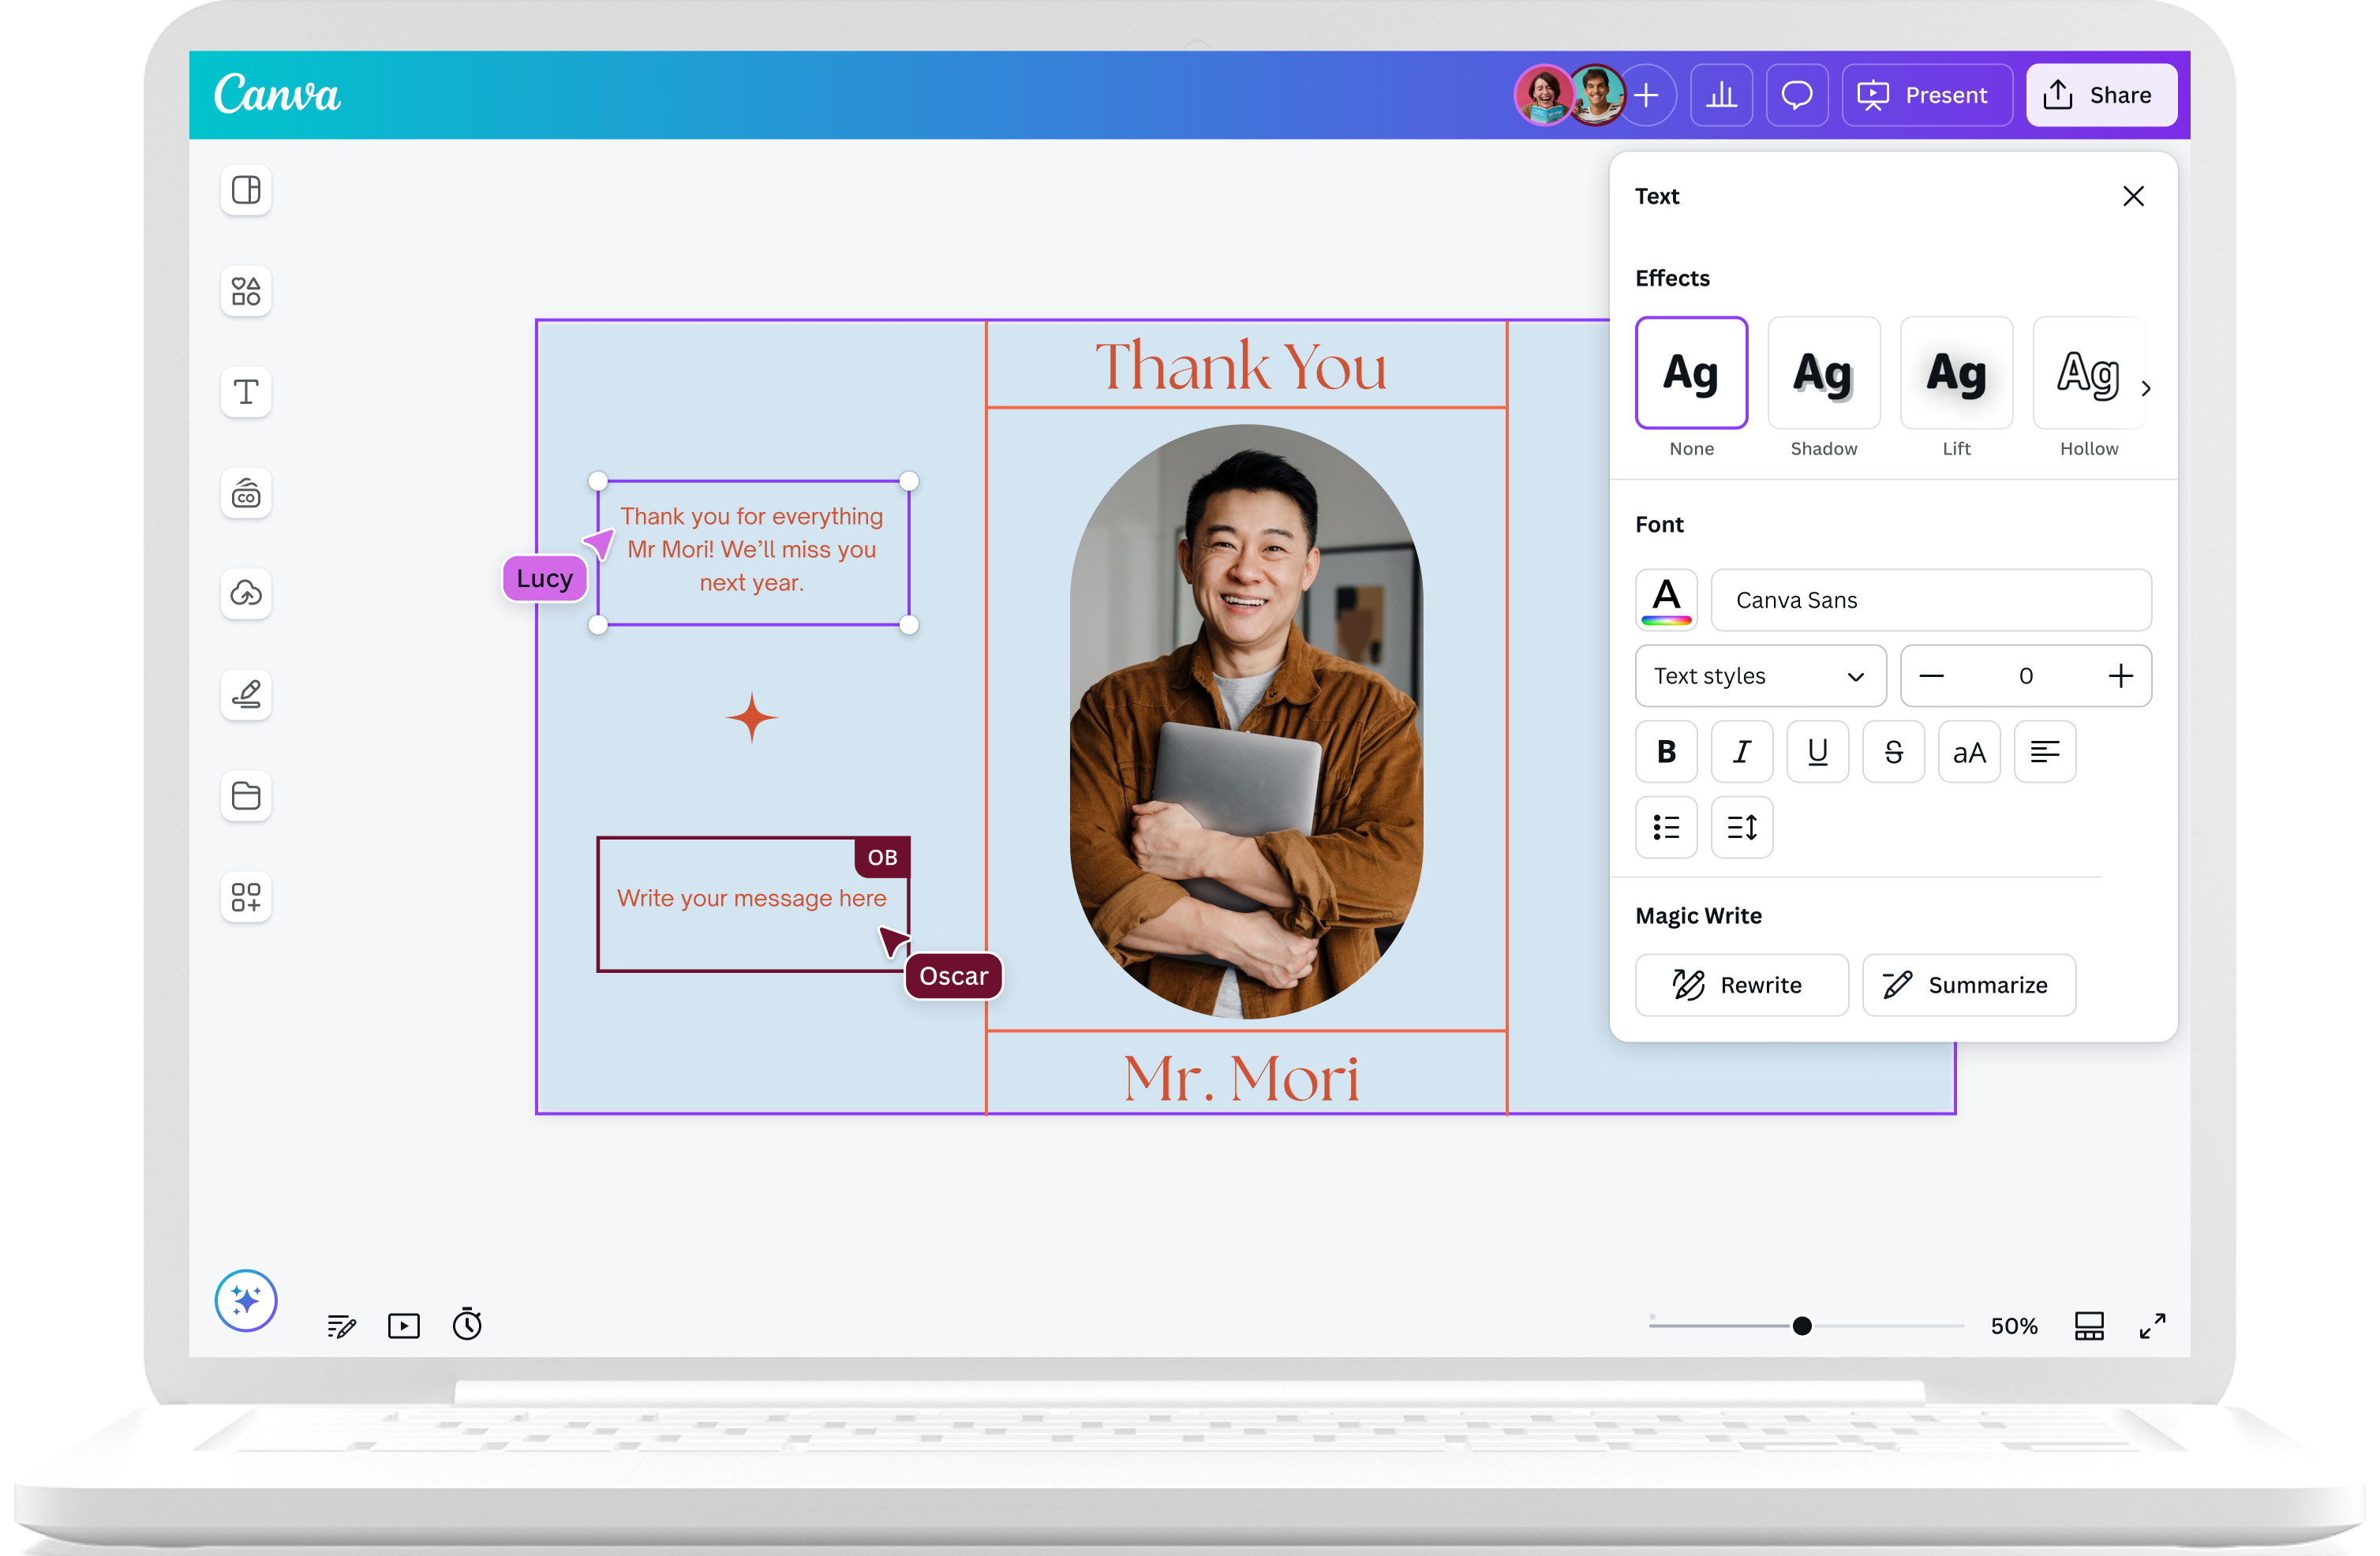Toggle bold formatting
2380x1556 pixels.
click(1666, 752)
